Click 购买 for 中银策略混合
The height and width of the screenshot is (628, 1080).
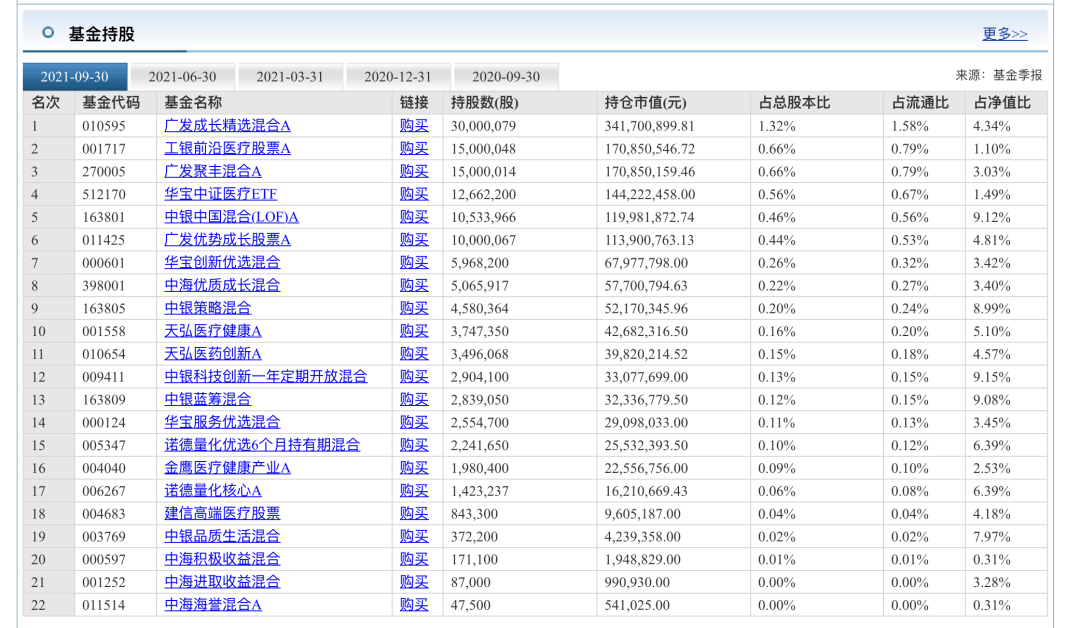click(414, 308)
